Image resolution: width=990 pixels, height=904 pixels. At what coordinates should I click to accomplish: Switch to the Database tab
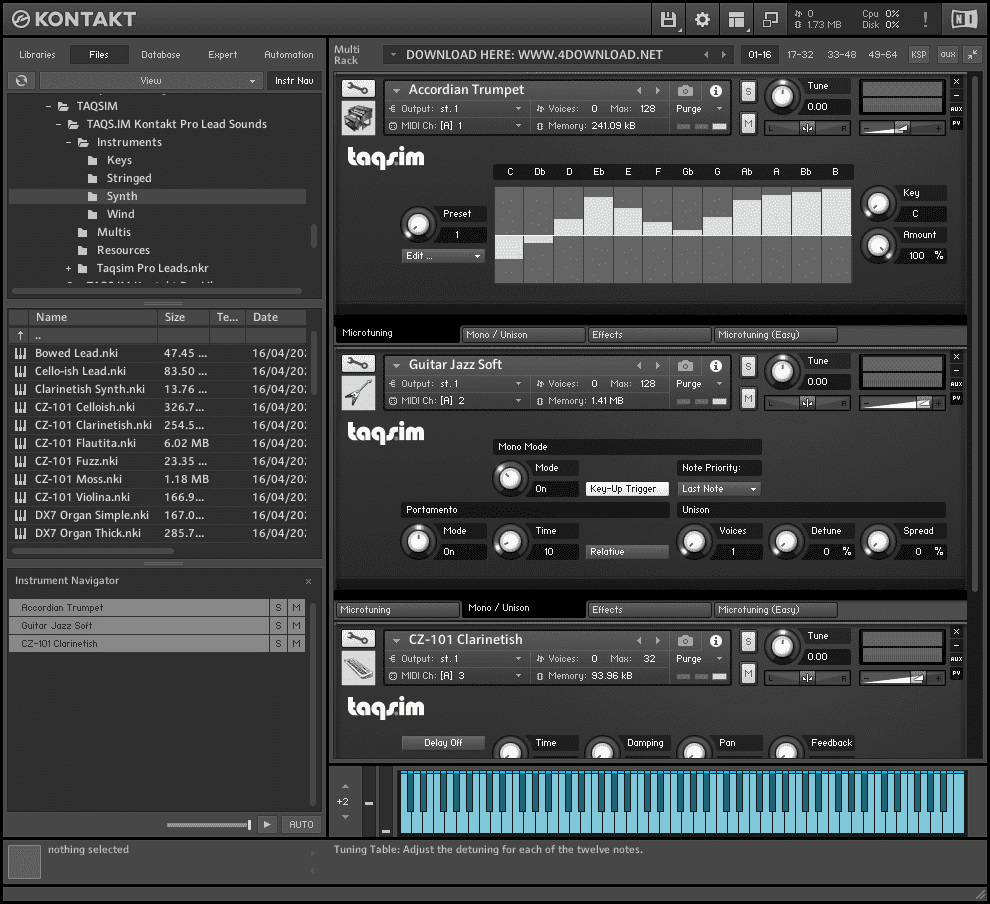(160, 55)
